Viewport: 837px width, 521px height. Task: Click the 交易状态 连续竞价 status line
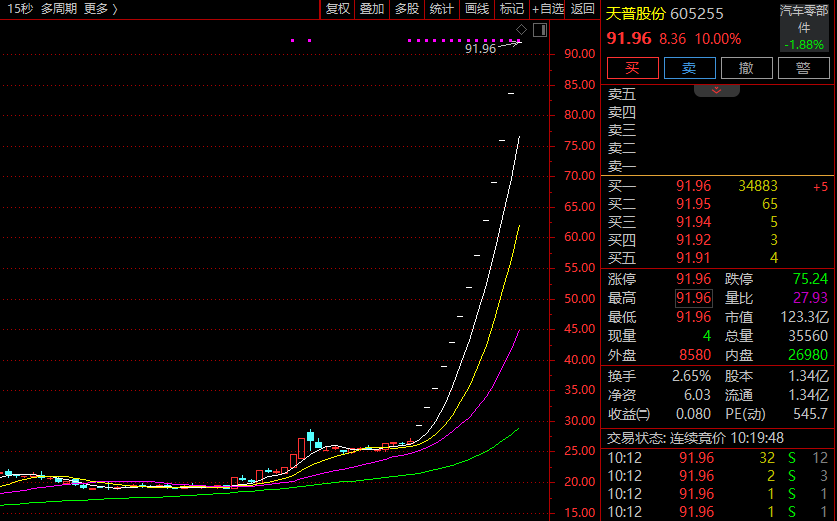tap(696, 438)
